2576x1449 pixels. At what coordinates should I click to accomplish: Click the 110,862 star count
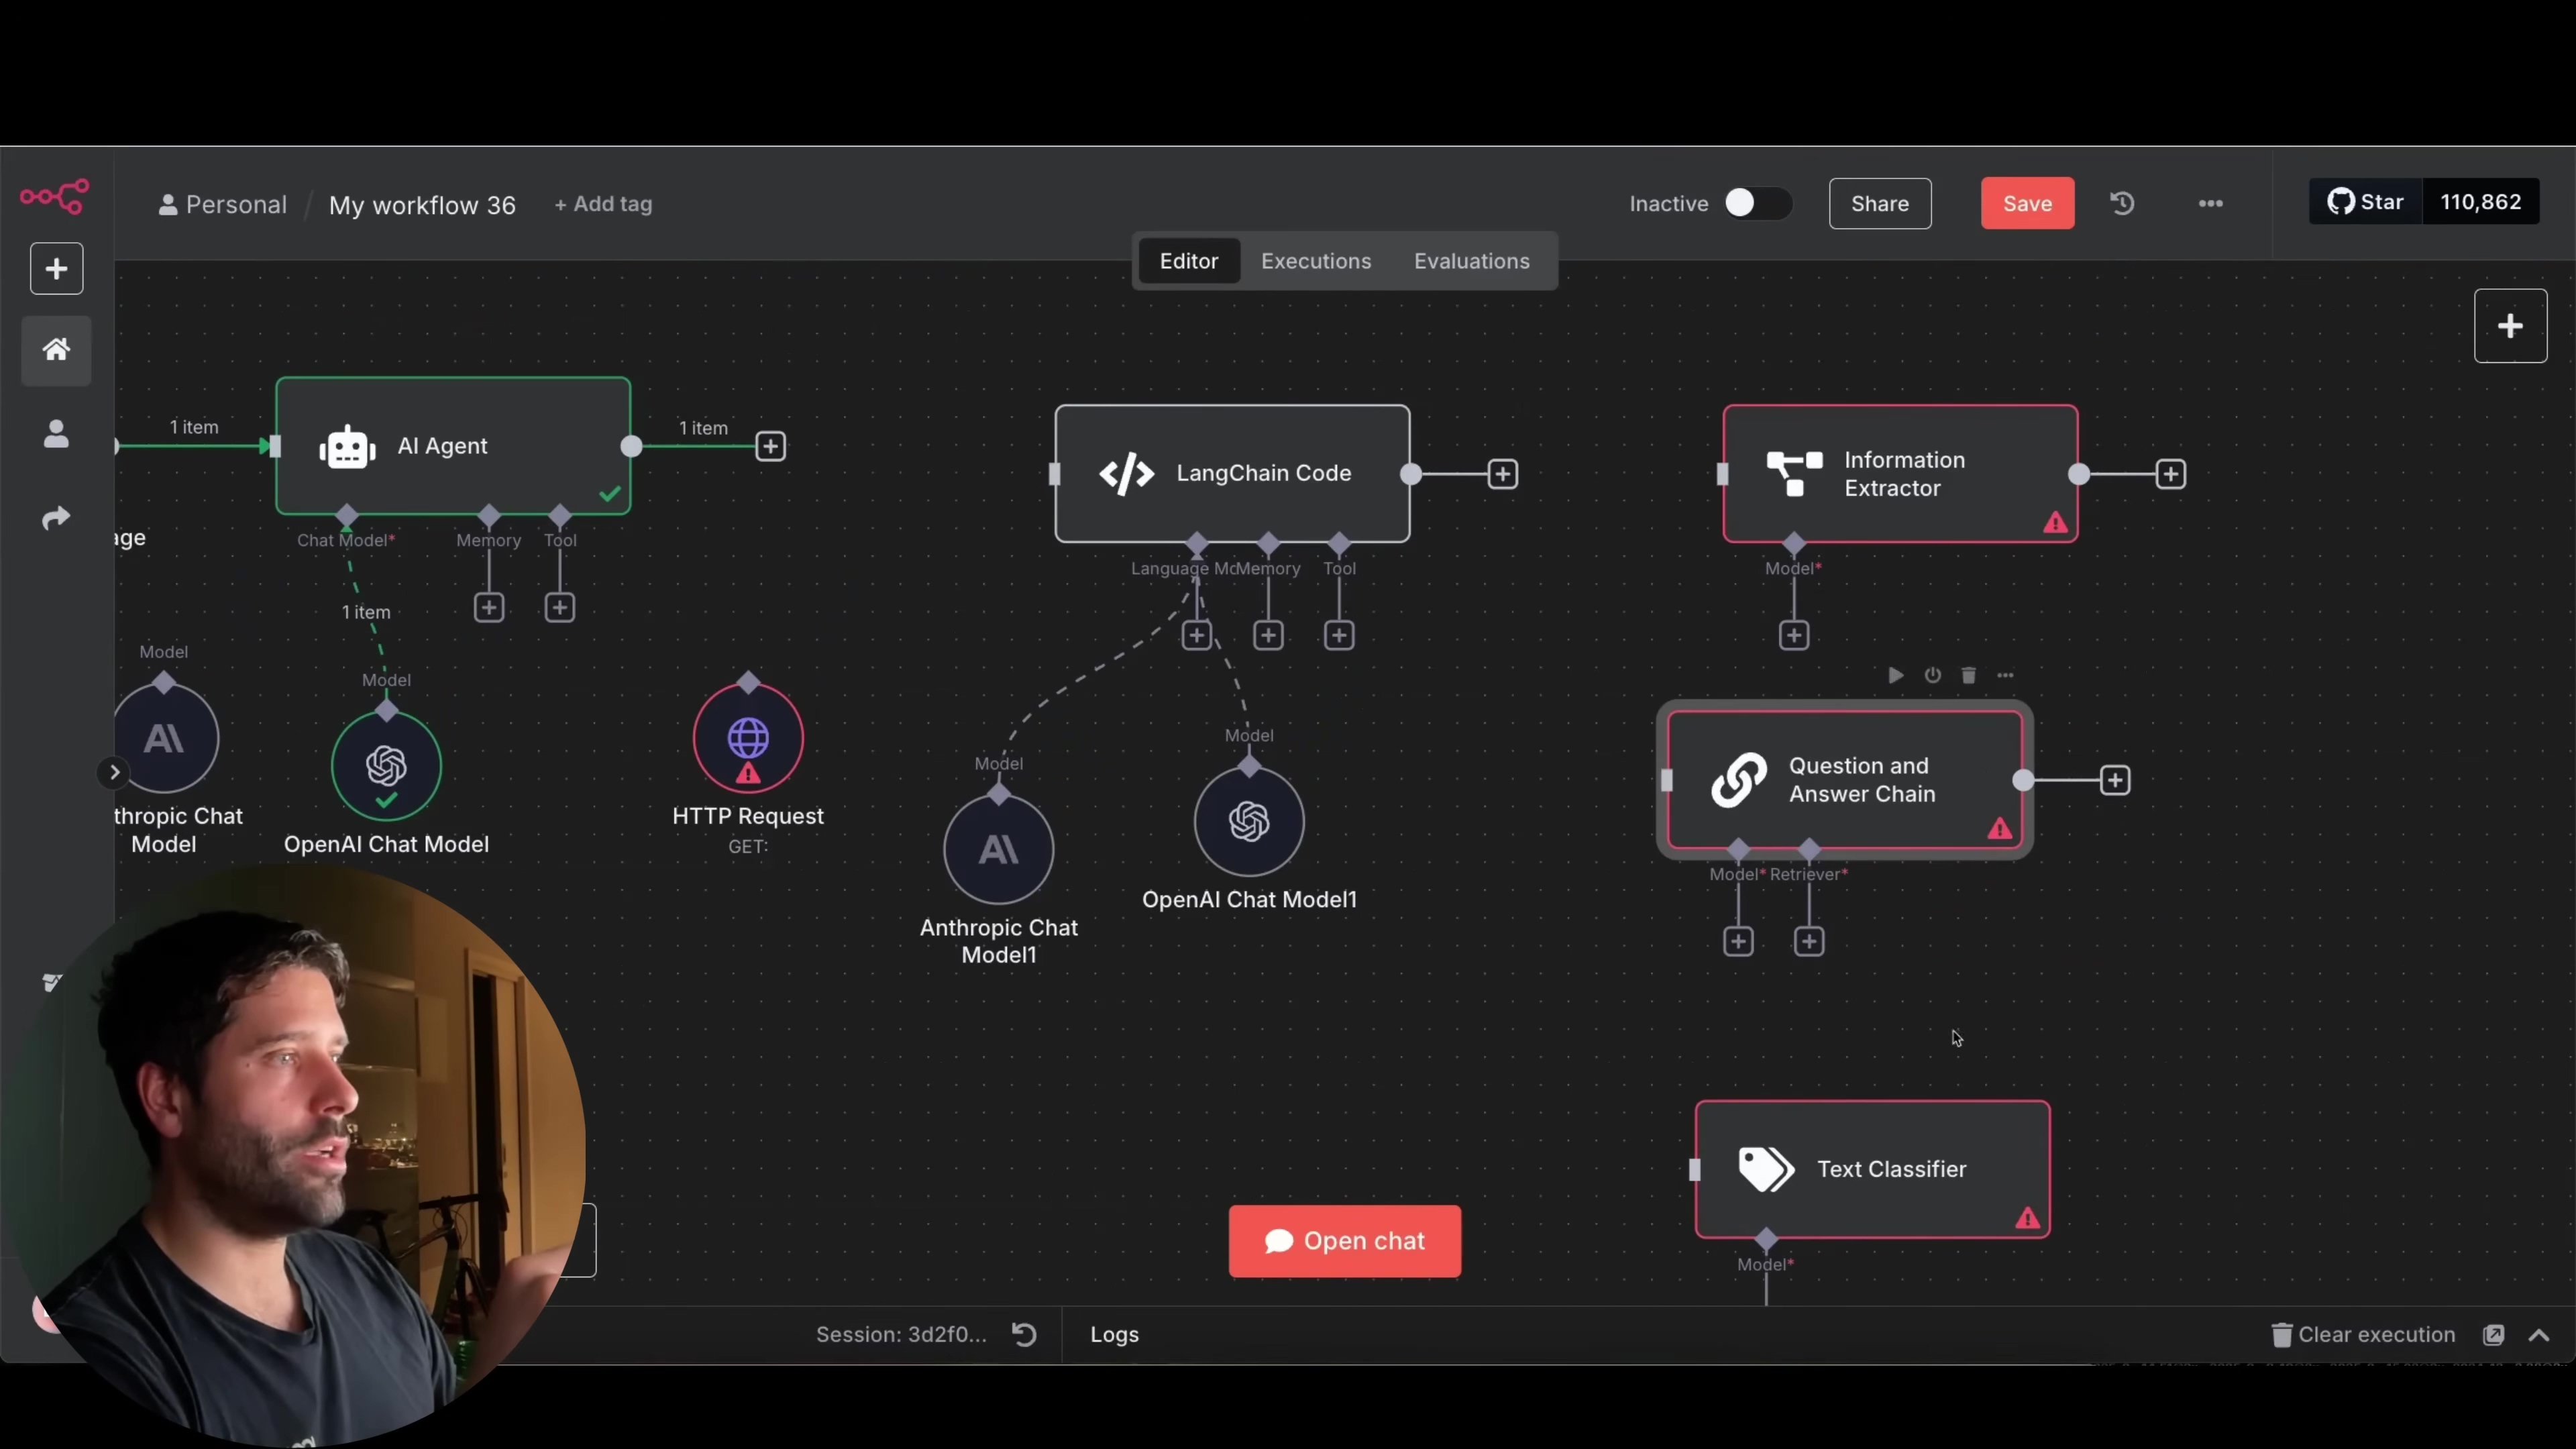(x=2480, y=202)
